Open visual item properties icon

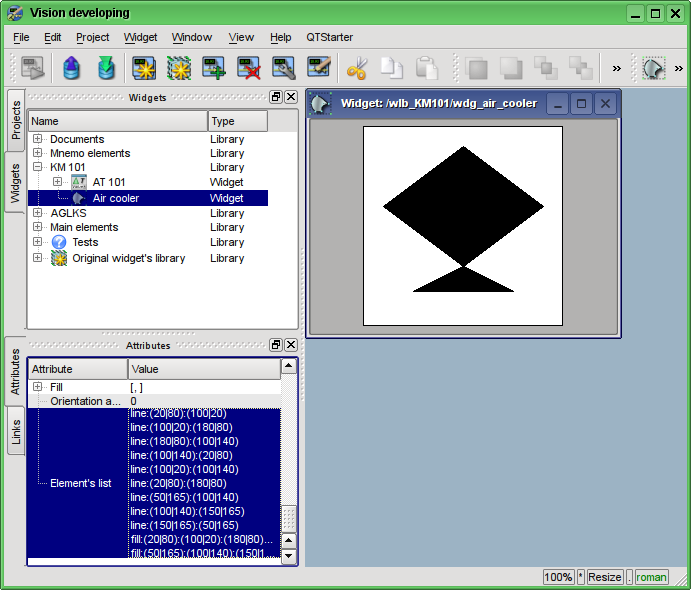[284, 69]
